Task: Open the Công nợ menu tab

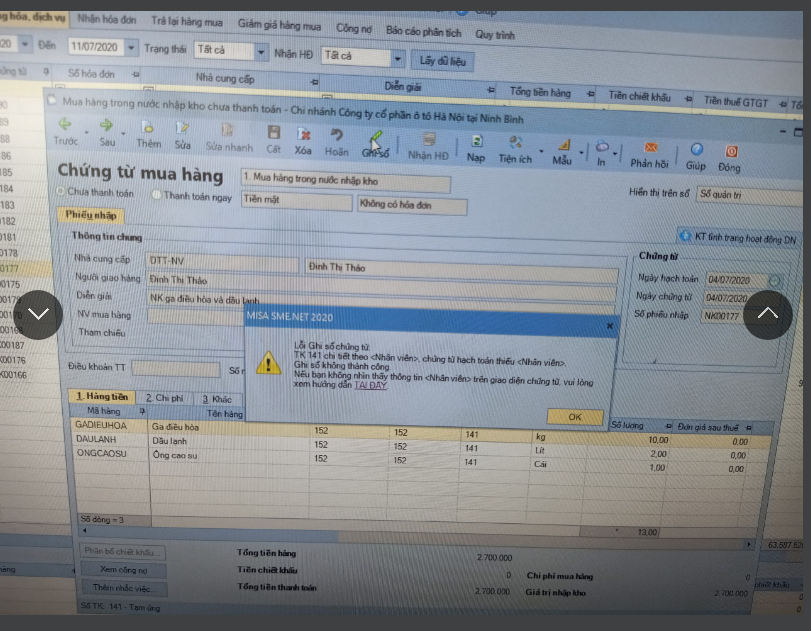Action: [353, 29]
